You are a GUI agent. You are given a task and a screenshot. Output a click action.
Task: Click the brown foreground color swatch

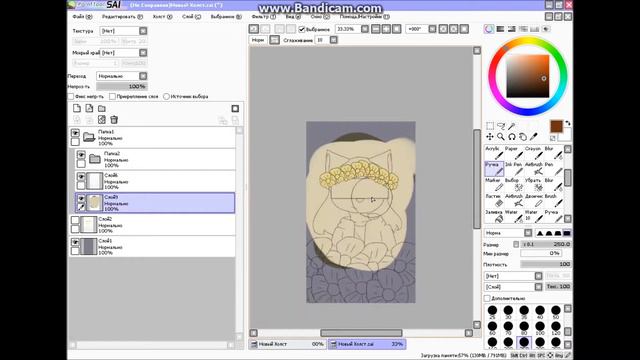click(556, 126)
